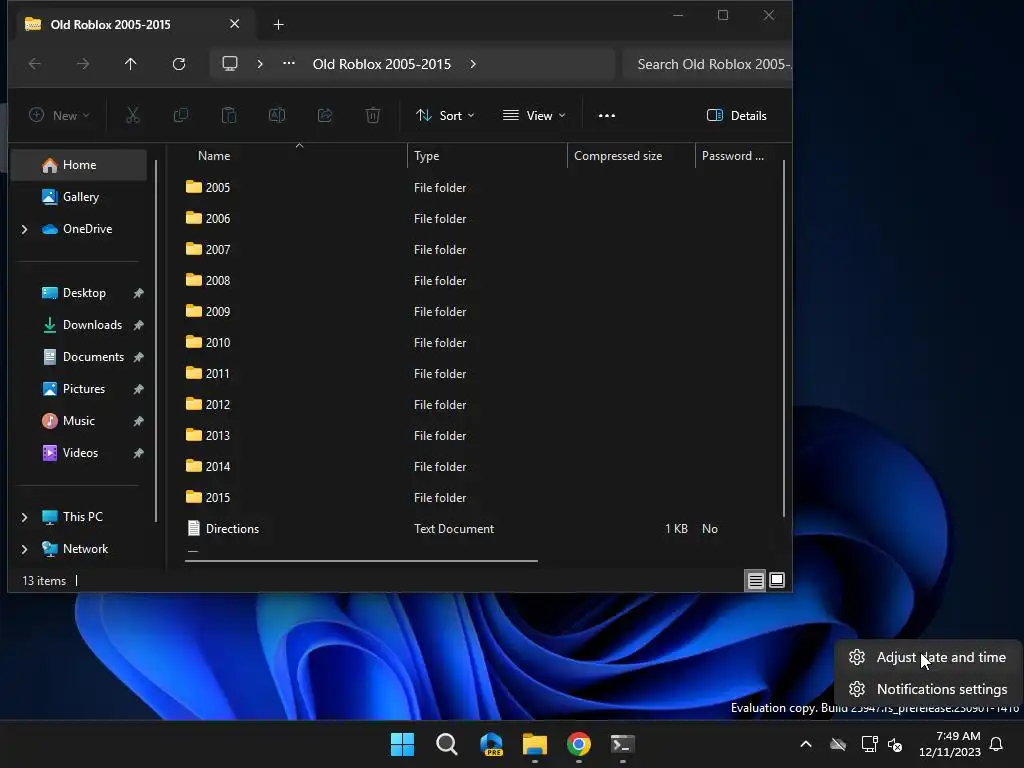Open Gallery in navigation pane
The image size is (1024, 768).
(79, 197)
